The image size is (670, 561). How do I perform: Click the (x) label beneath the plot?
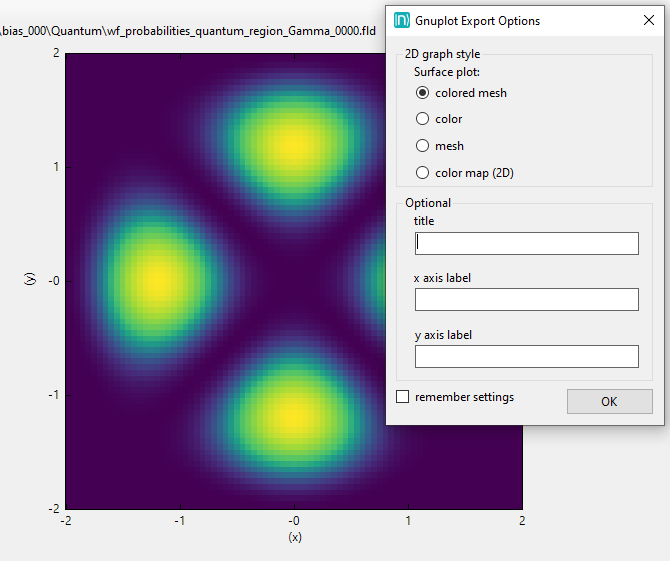(294, 537)
